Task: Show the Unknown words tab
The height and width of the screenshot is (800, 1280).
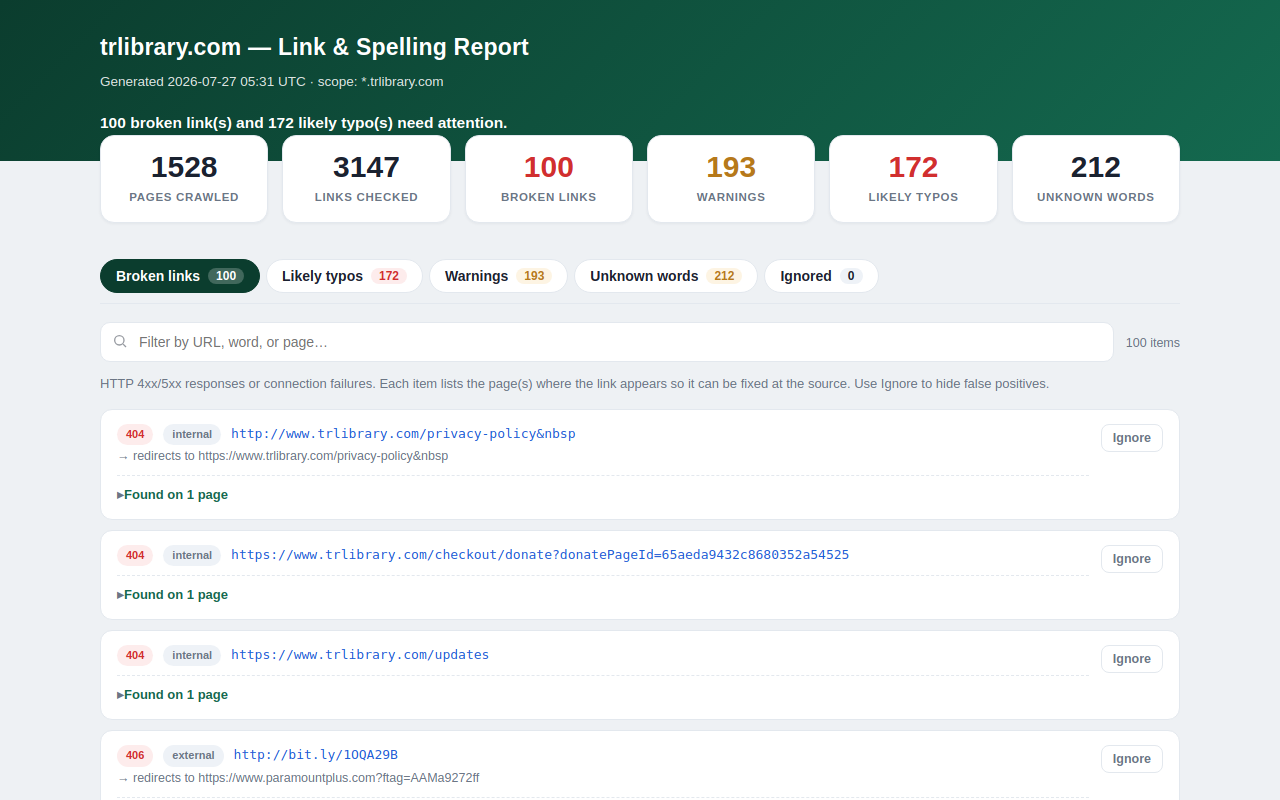Action: tap(666, 276)
